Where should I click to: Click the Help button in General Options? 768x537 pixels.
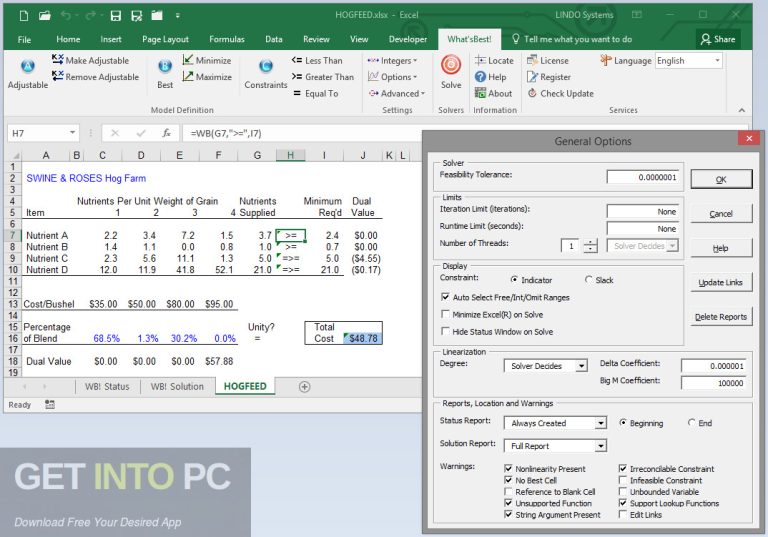pos(721,248)
